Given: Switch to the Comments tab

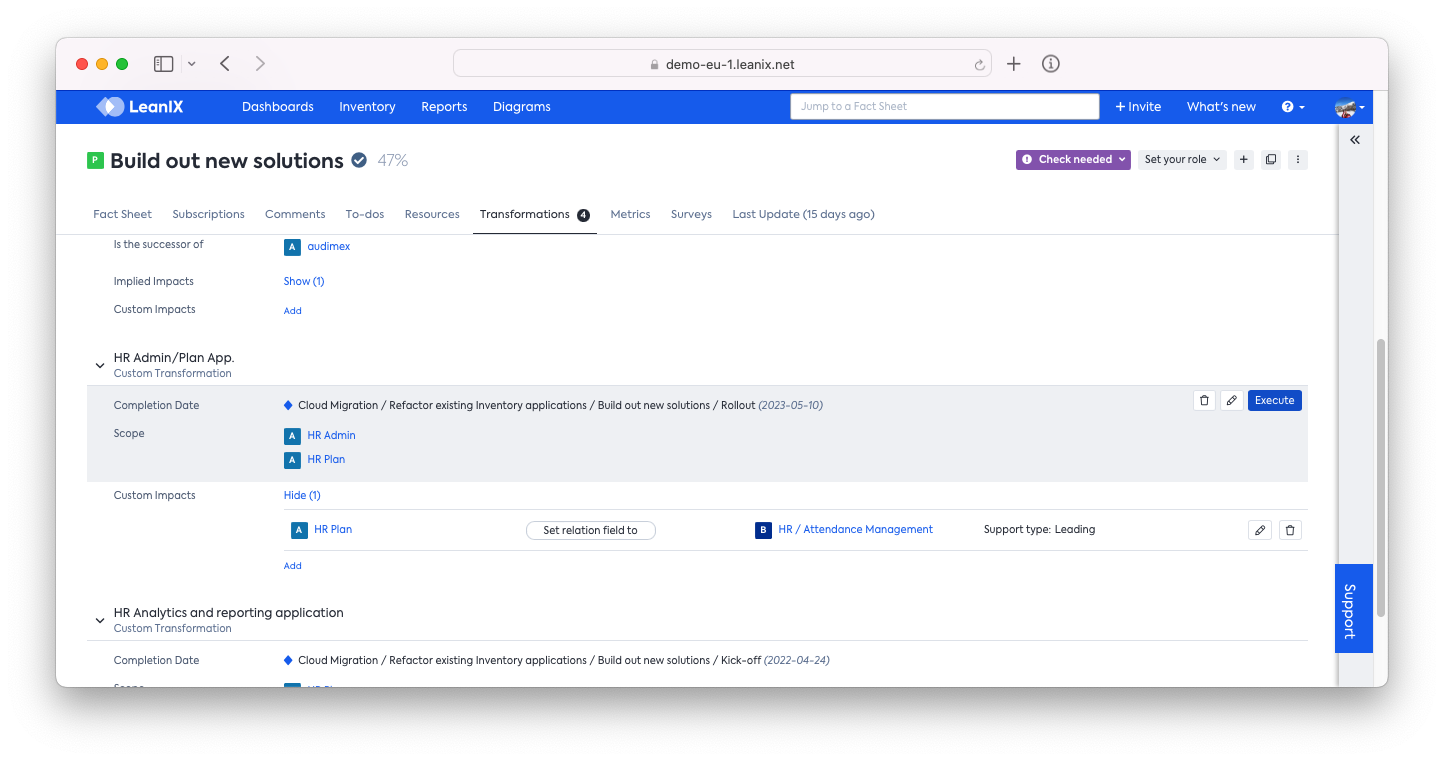Looking at the screenshot, I should click(295, 214).
